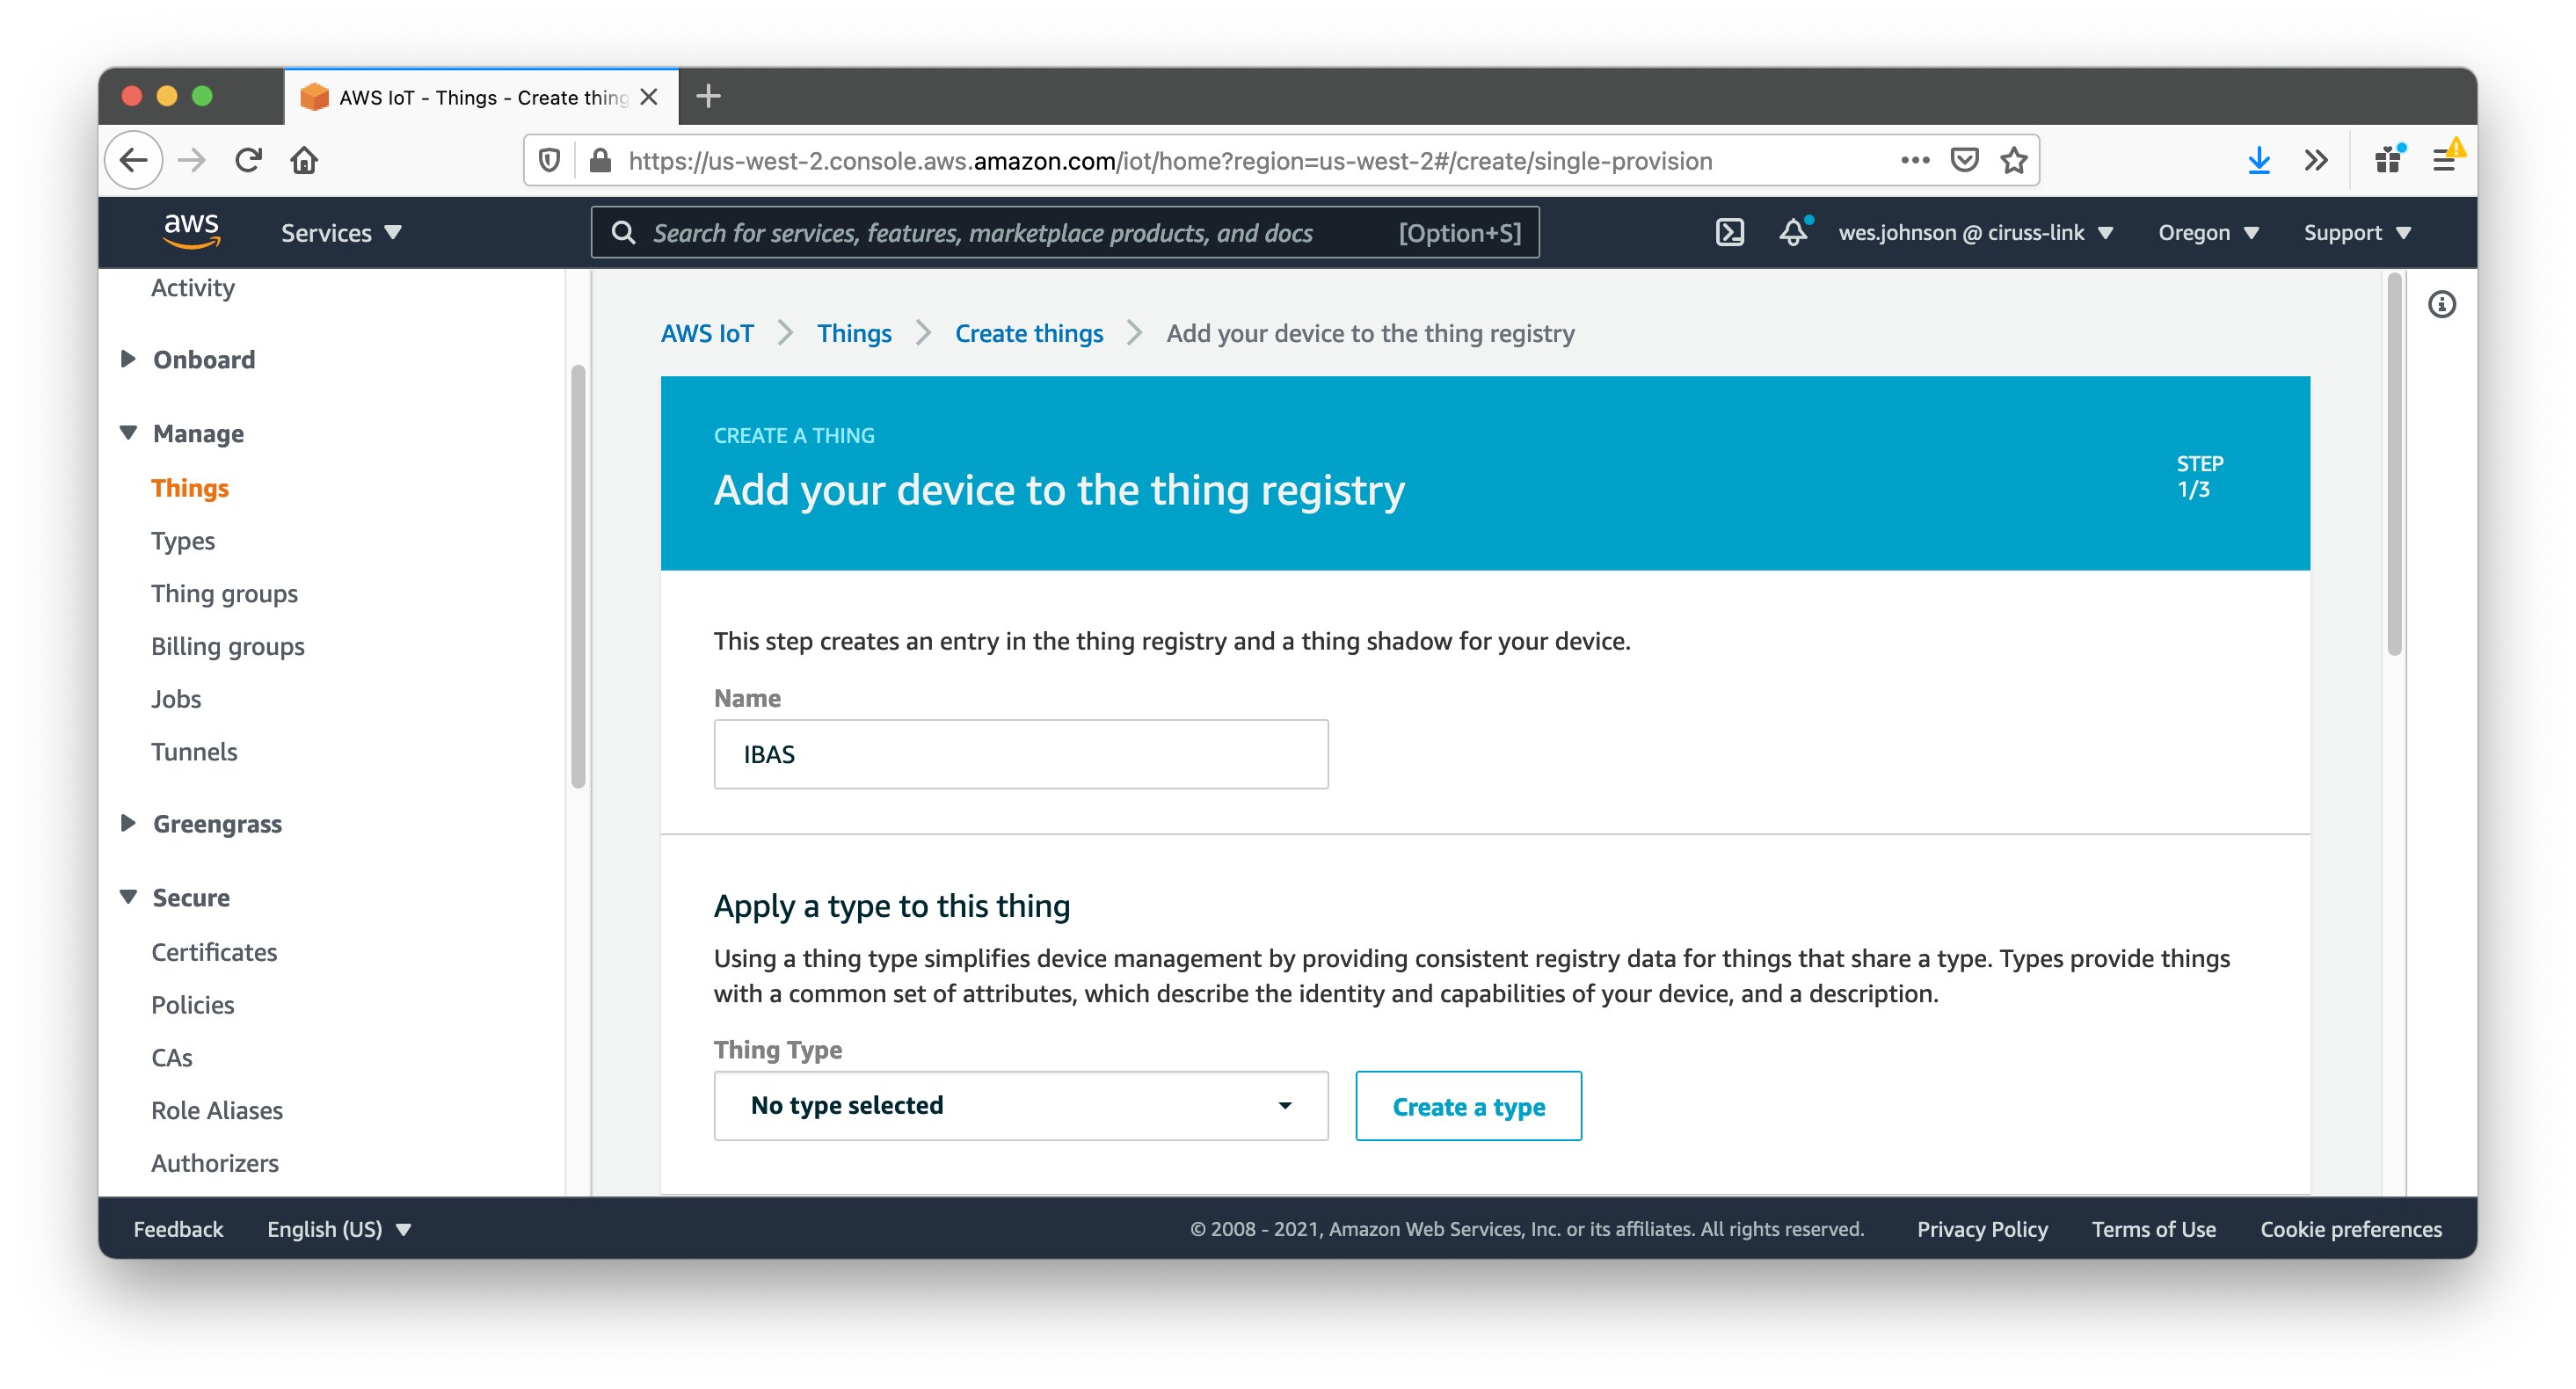Open the Thing Type dropdown

pos(1020,1105)
